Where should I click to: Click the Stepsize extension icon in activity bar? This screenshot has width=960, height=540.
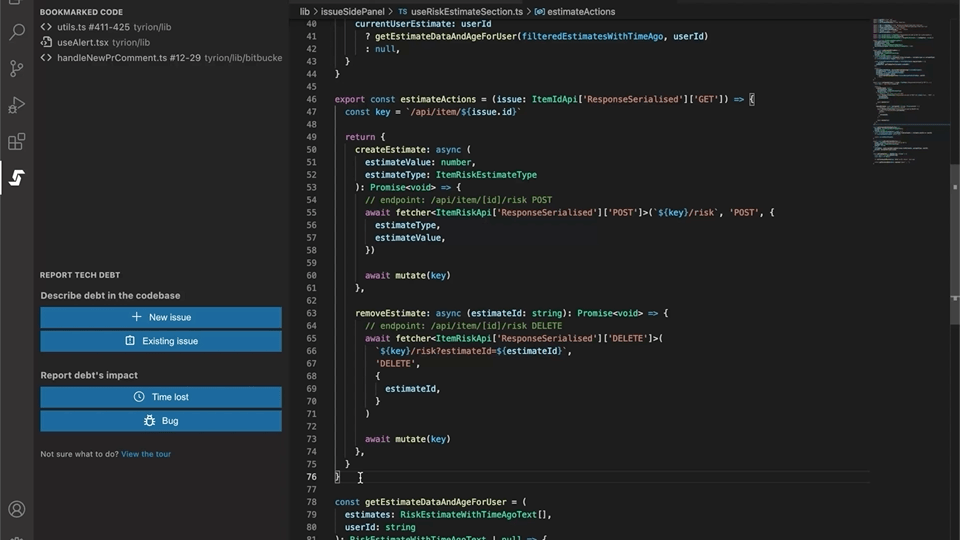[16, 178]
